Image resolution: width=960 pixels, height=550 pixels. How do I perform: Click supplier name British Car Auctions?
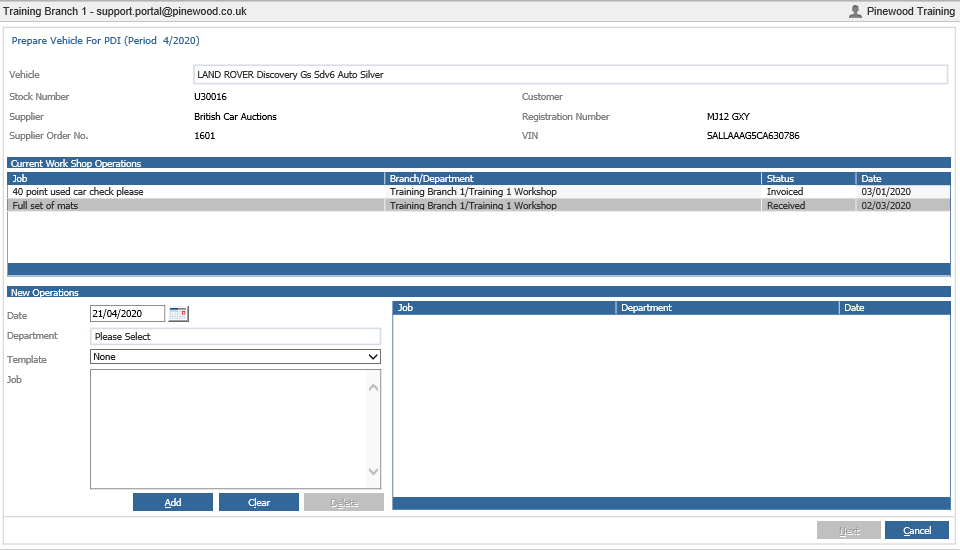235,116
